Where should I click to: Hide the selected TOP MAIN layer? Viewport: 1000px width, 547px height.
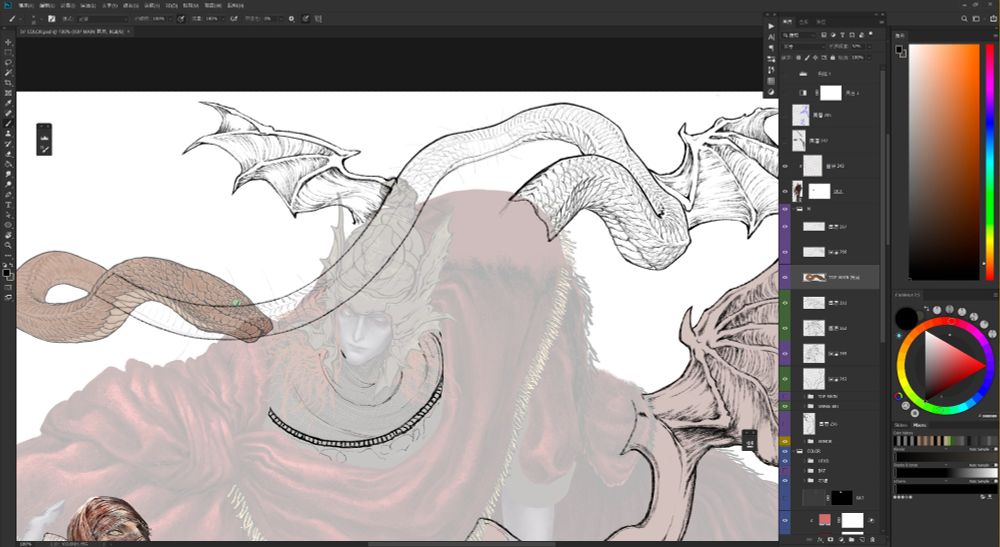pos(785,277)
